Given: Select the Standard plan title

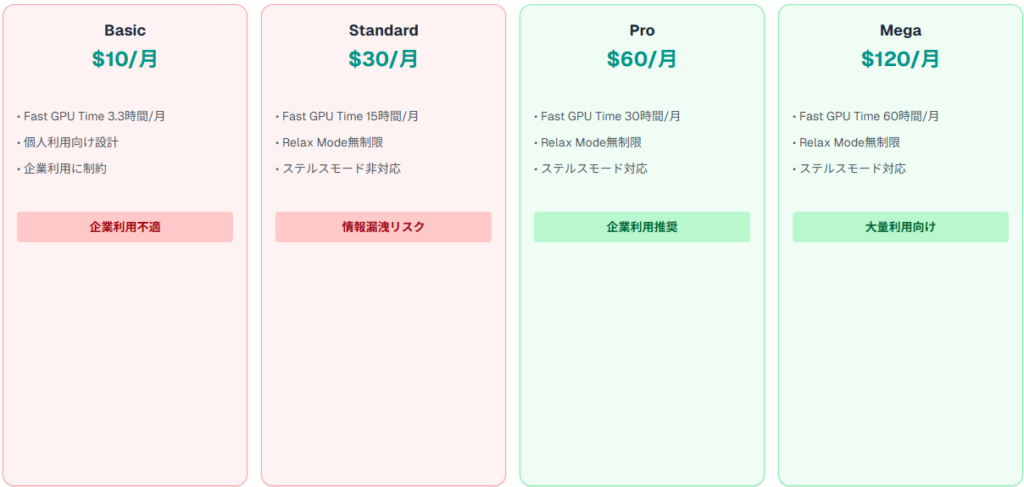Looking at the screenshot, I should coord(383,31).
